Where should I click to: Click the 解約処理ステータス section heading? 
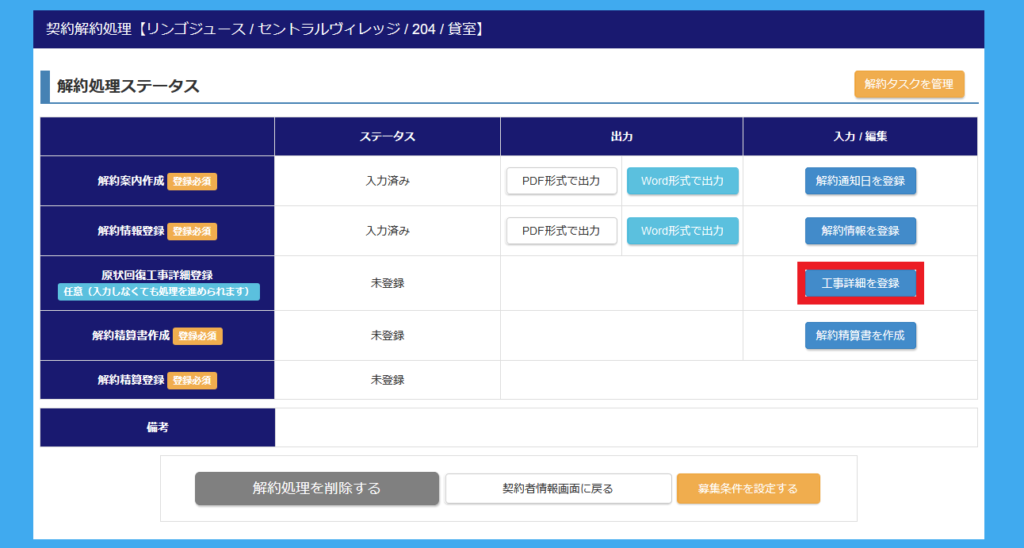point(128,86)
